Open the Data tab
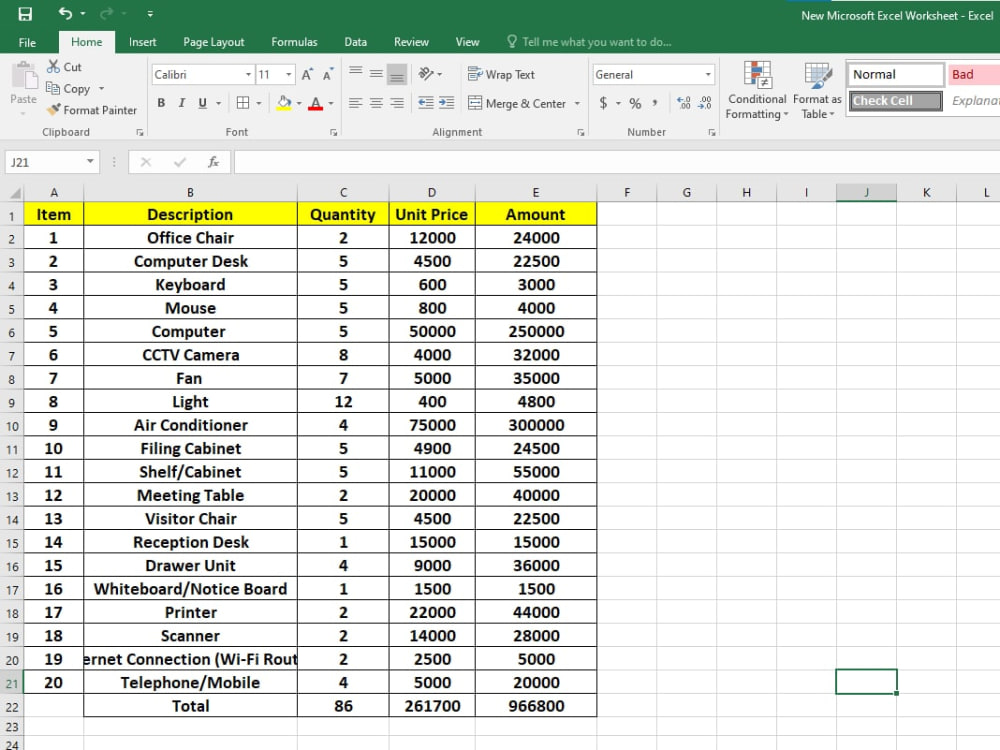This screenshot has height=750, width=1000. pos(355,42)
